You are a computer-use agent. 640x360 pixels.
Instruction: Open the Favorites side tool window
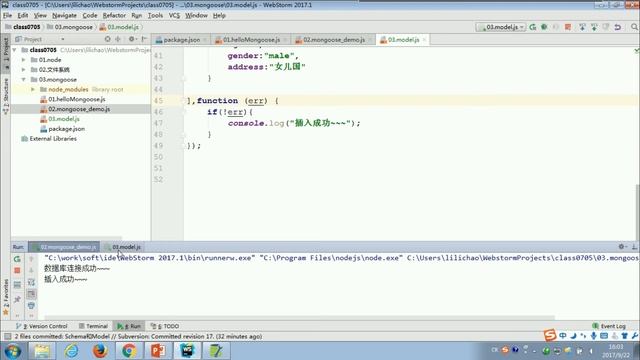6,297
